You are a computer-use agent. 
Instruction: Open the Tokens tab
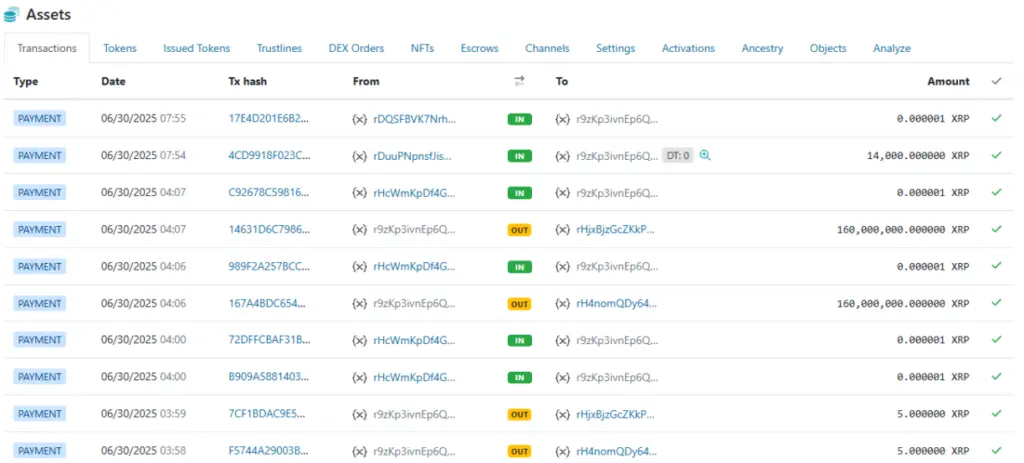(120, 48)
